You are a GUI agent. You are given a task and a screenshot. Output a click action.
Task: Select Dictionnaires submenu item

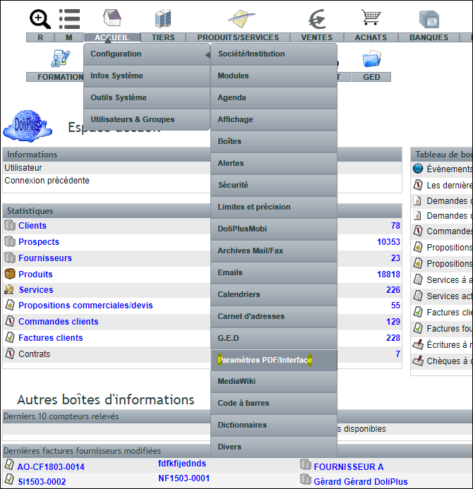click(x=274, y=425)
